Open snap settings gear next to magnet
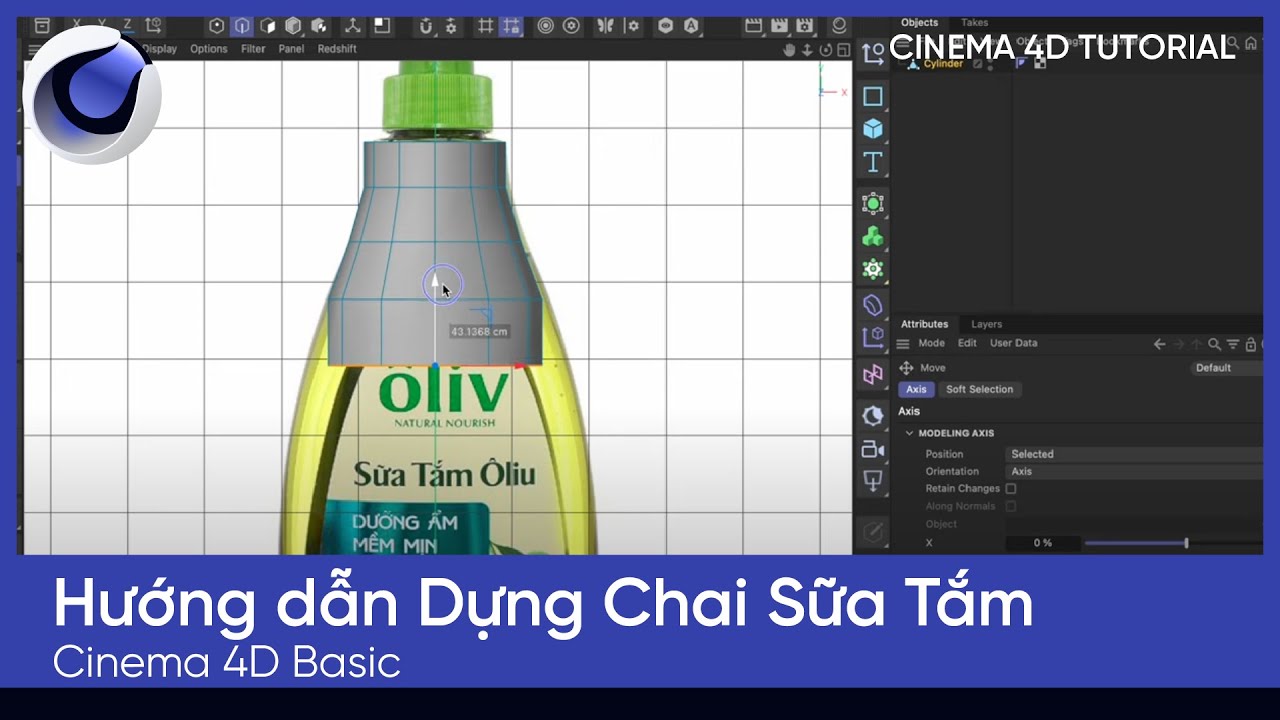This screenshot has height=720, width=1280. tap(452, 26)
